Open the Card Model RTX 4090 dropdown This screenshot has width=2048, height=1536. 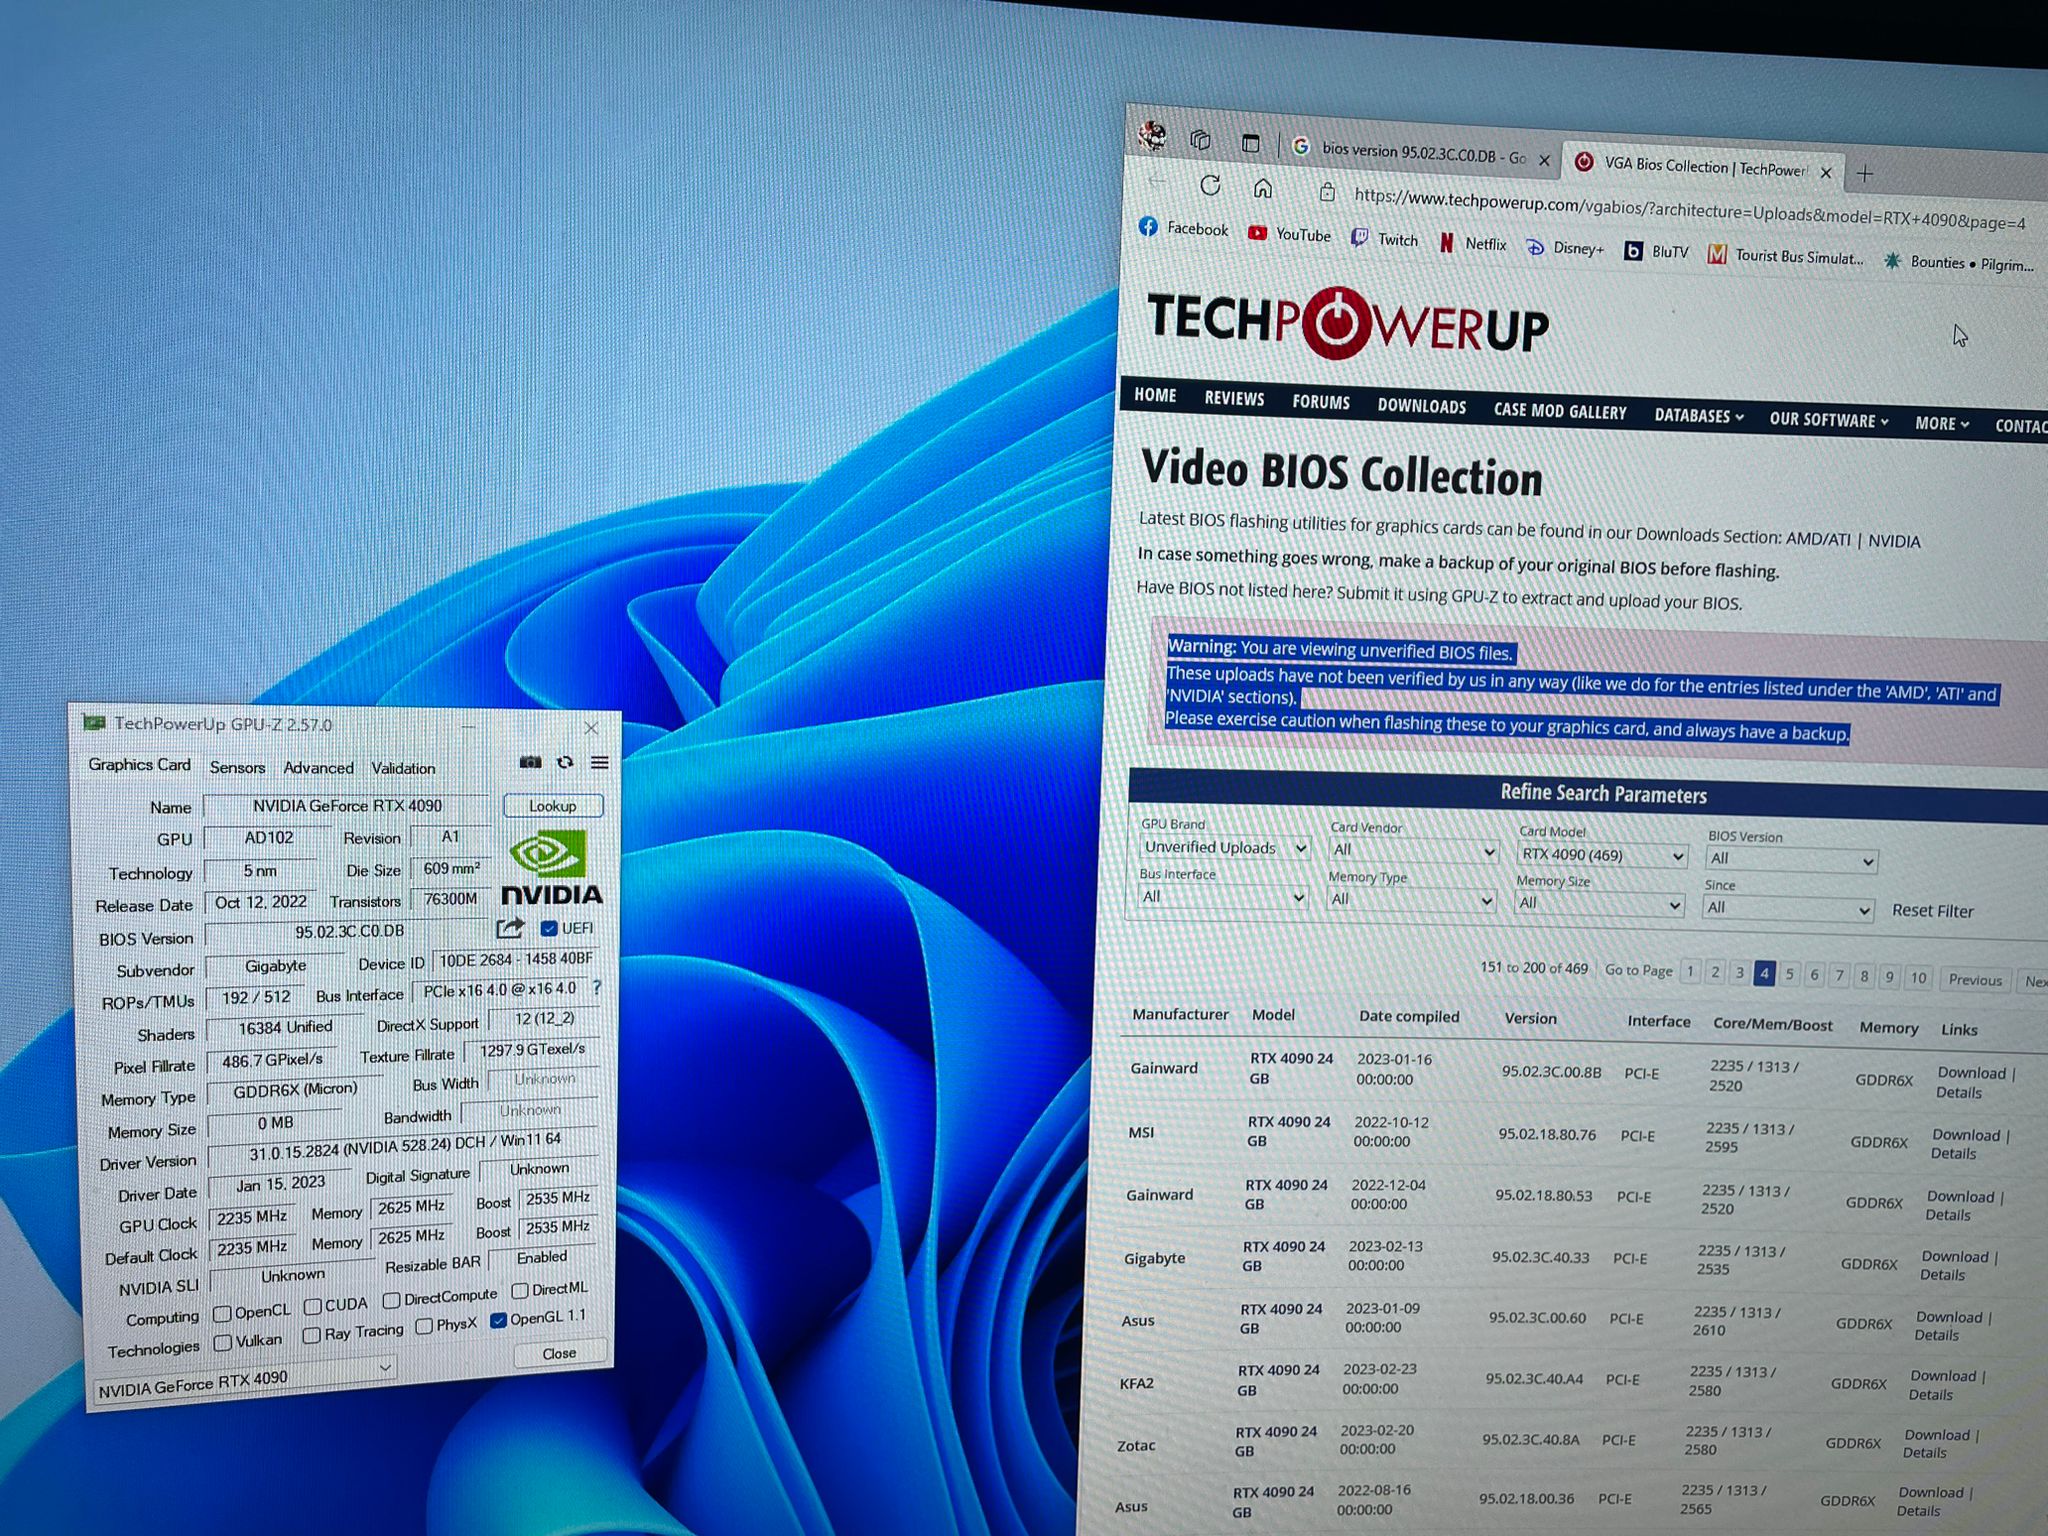pyautogui.click(x=1602, y=856)
